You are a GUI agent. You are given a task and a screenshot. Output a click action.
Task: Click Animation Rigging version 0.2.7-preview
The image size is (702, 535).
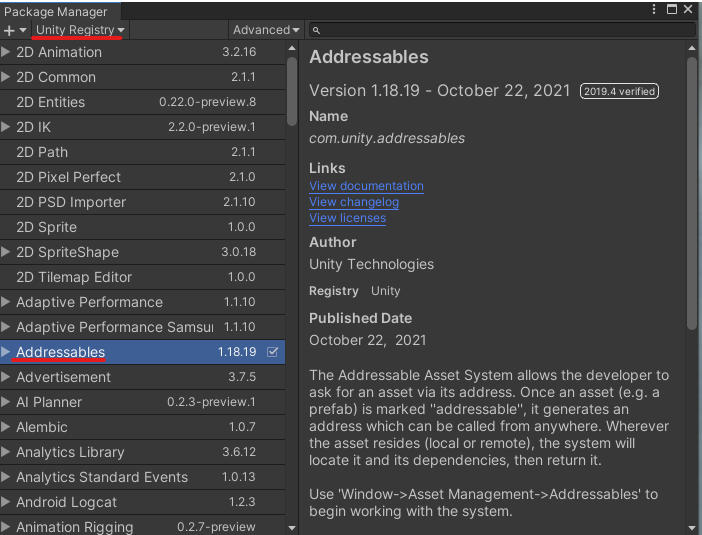pyautogui.click(x=216, y=527)
